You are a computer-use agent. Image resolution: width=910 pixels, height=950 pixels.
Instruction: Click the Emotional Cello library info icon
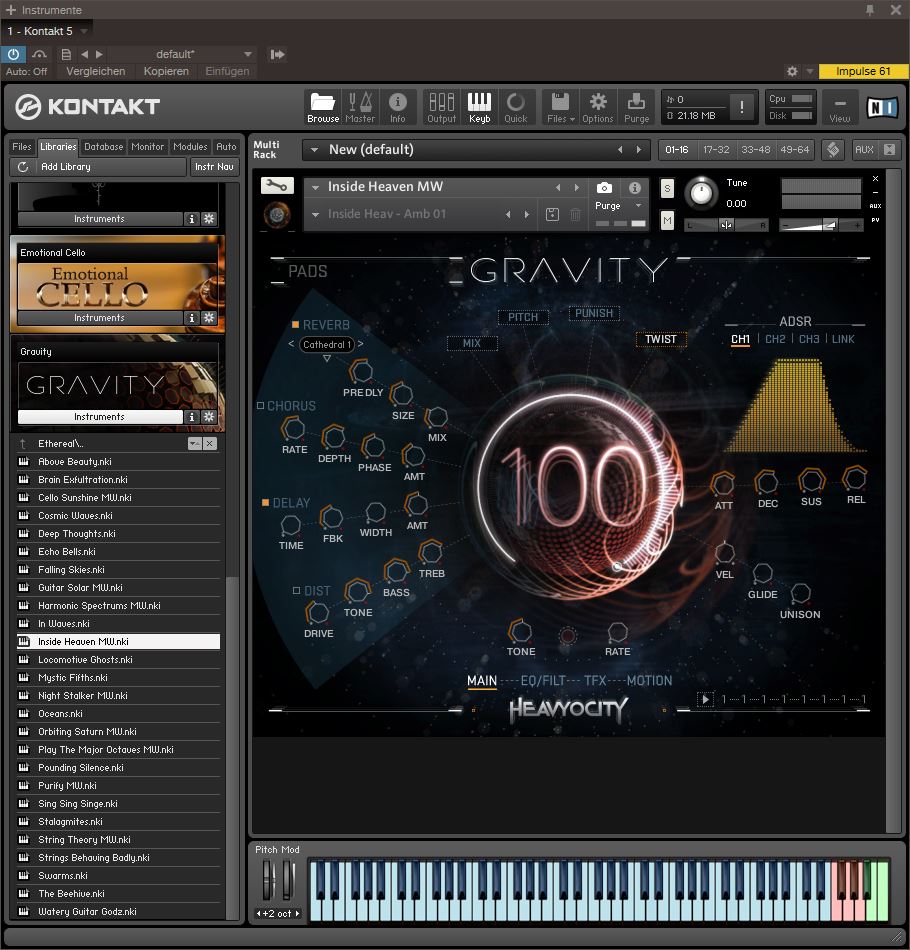pos(192,318)
